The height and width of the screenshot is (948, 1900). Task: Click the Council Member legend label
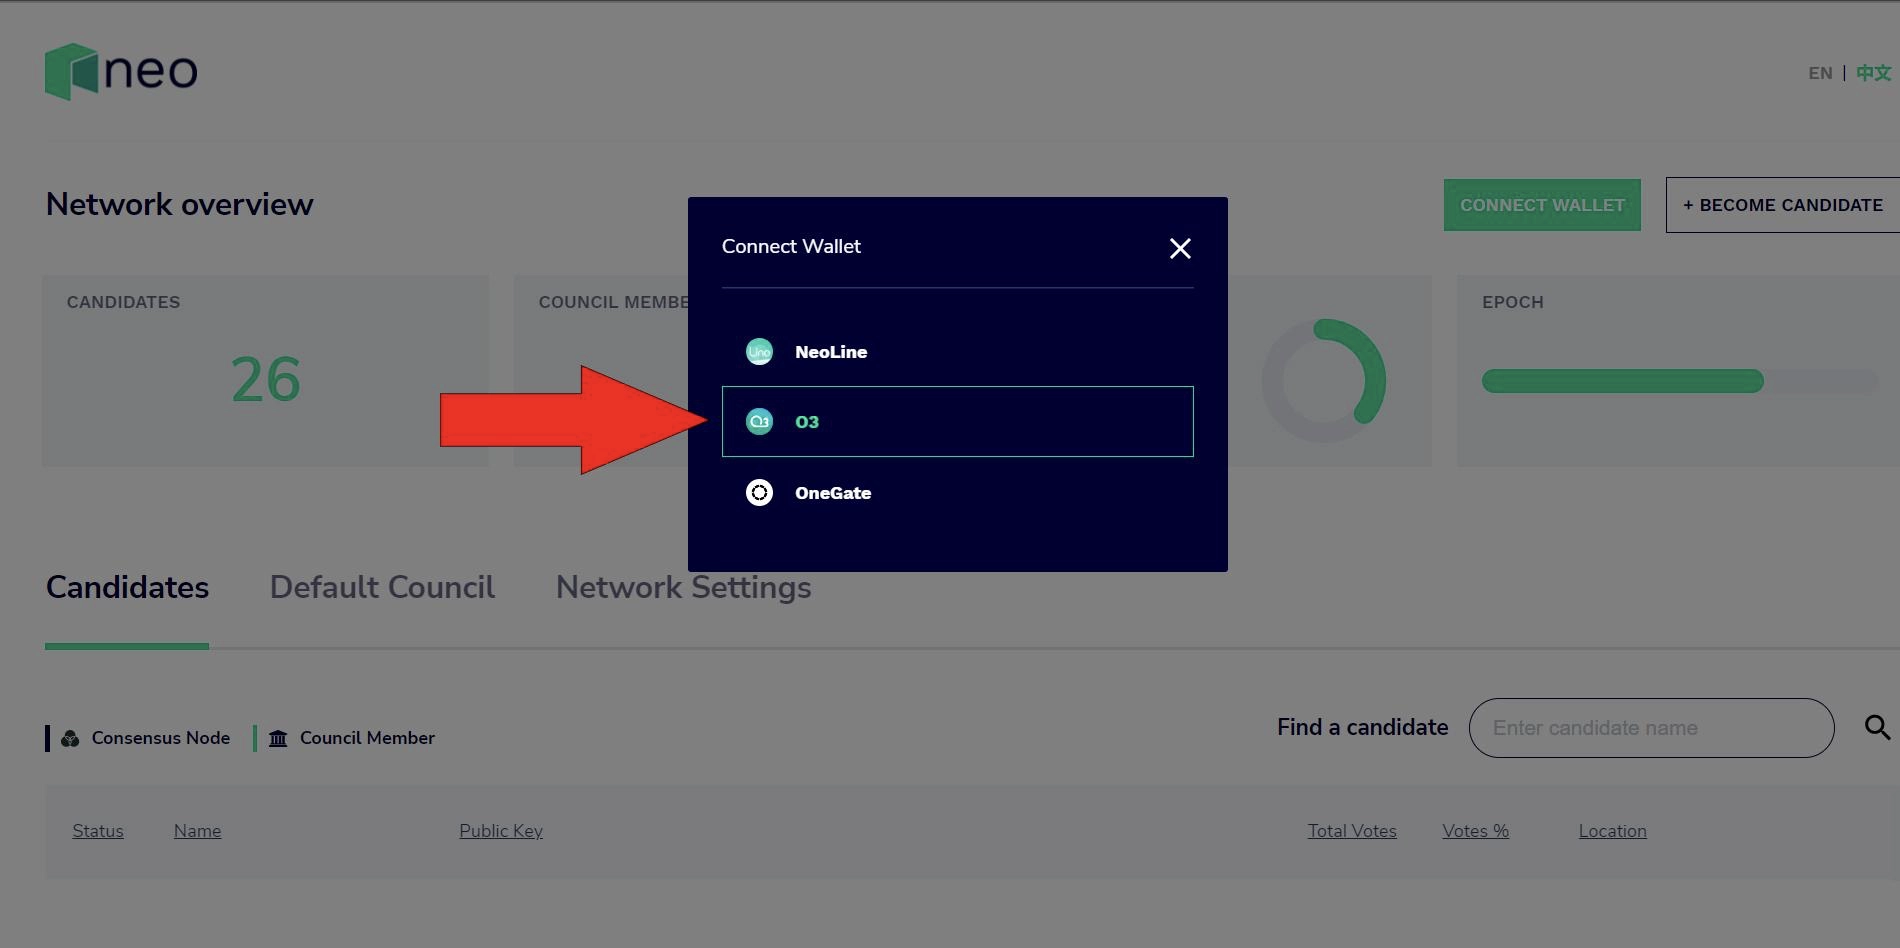click(x=367, y=738)
